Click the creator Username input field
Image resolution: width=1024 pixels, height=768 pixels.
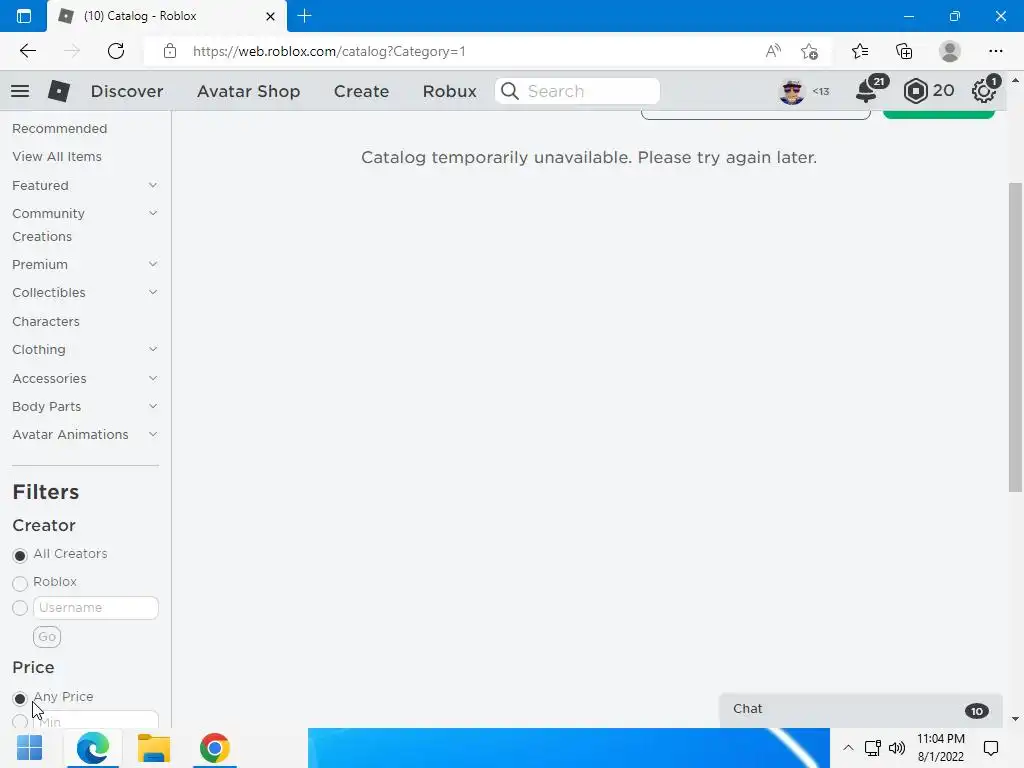tap(96, 608)
